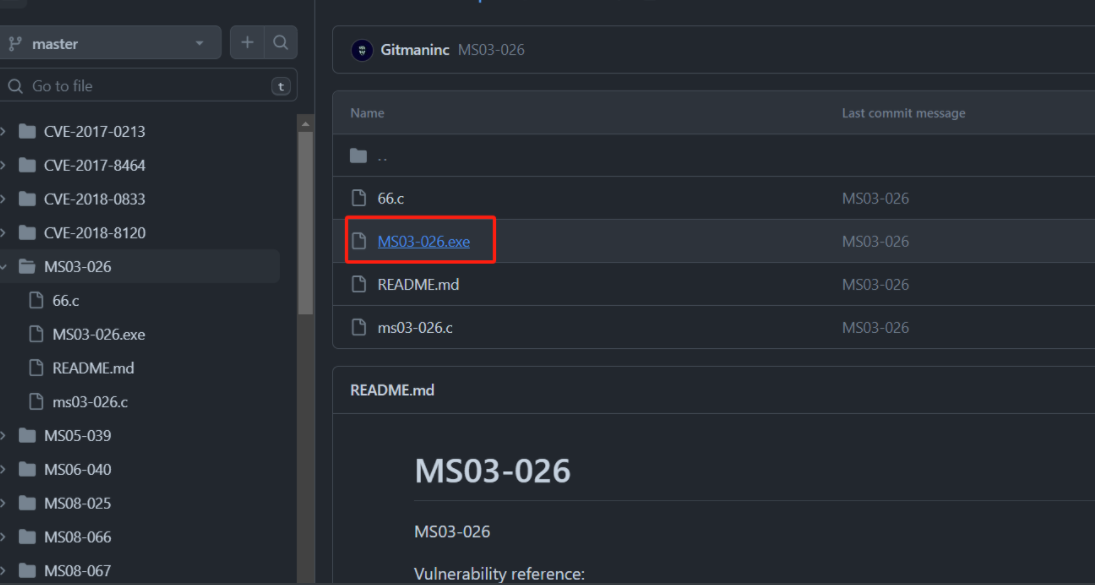Click the README.md preview panel title

pyautogui.click(x=392, y=390)
